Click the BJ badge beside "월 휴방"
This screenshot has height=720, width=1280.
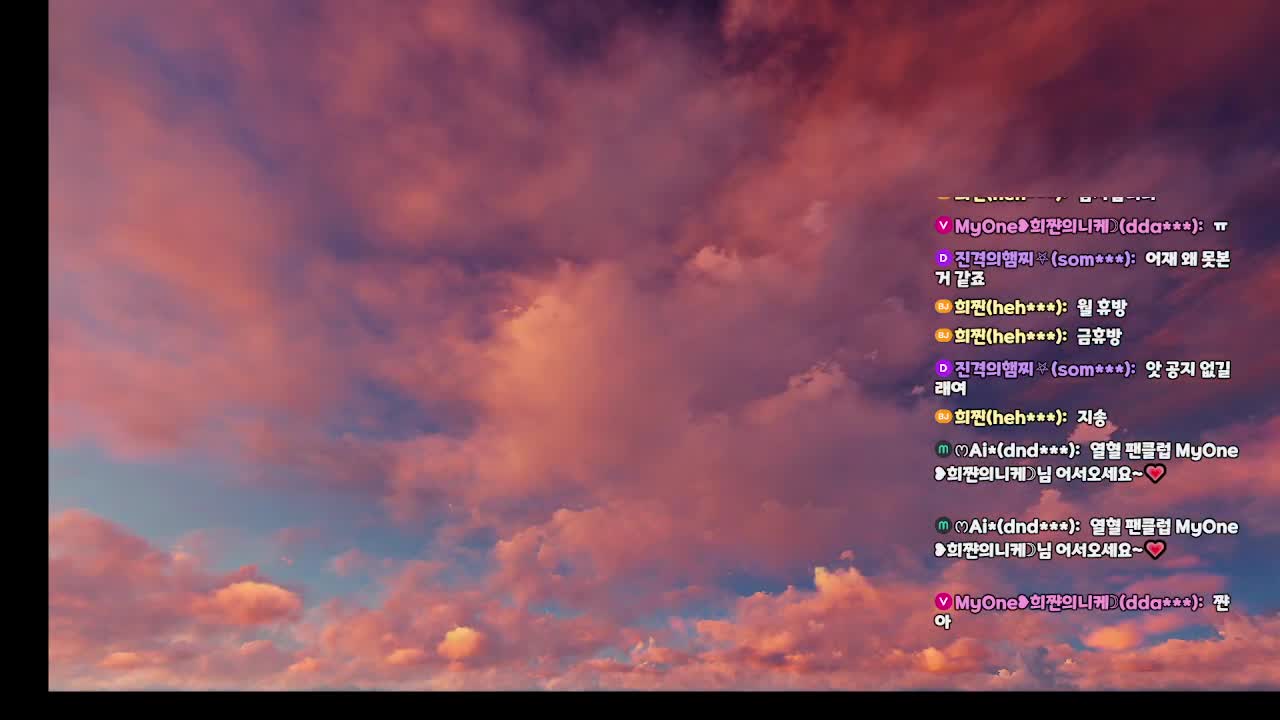click(x=943, y=307)
